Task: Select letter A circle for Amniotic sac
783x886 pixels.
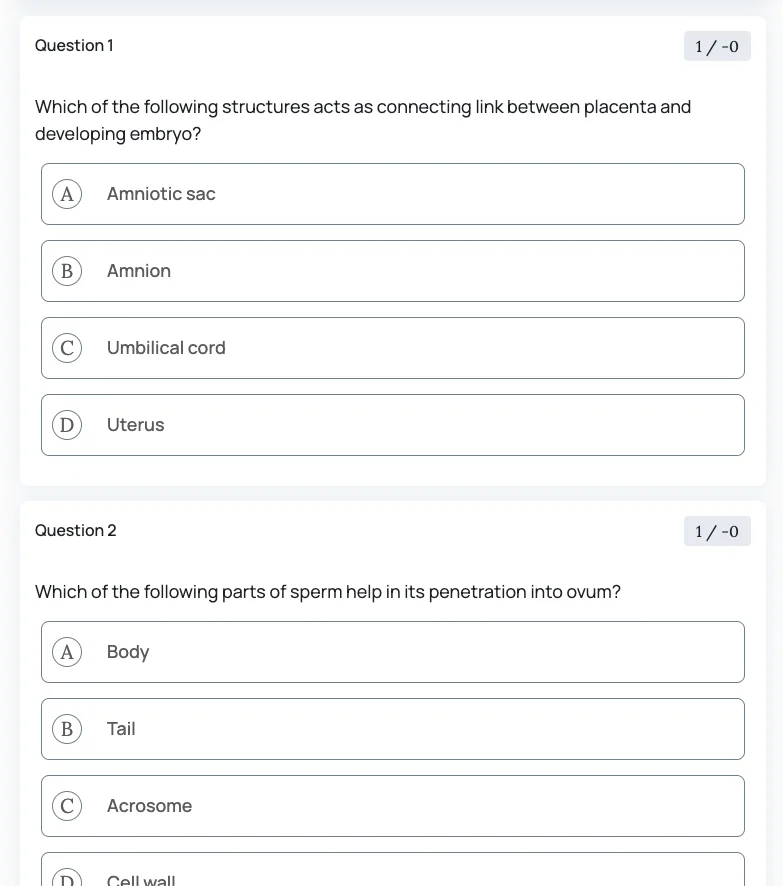Action: pos(67,194)
